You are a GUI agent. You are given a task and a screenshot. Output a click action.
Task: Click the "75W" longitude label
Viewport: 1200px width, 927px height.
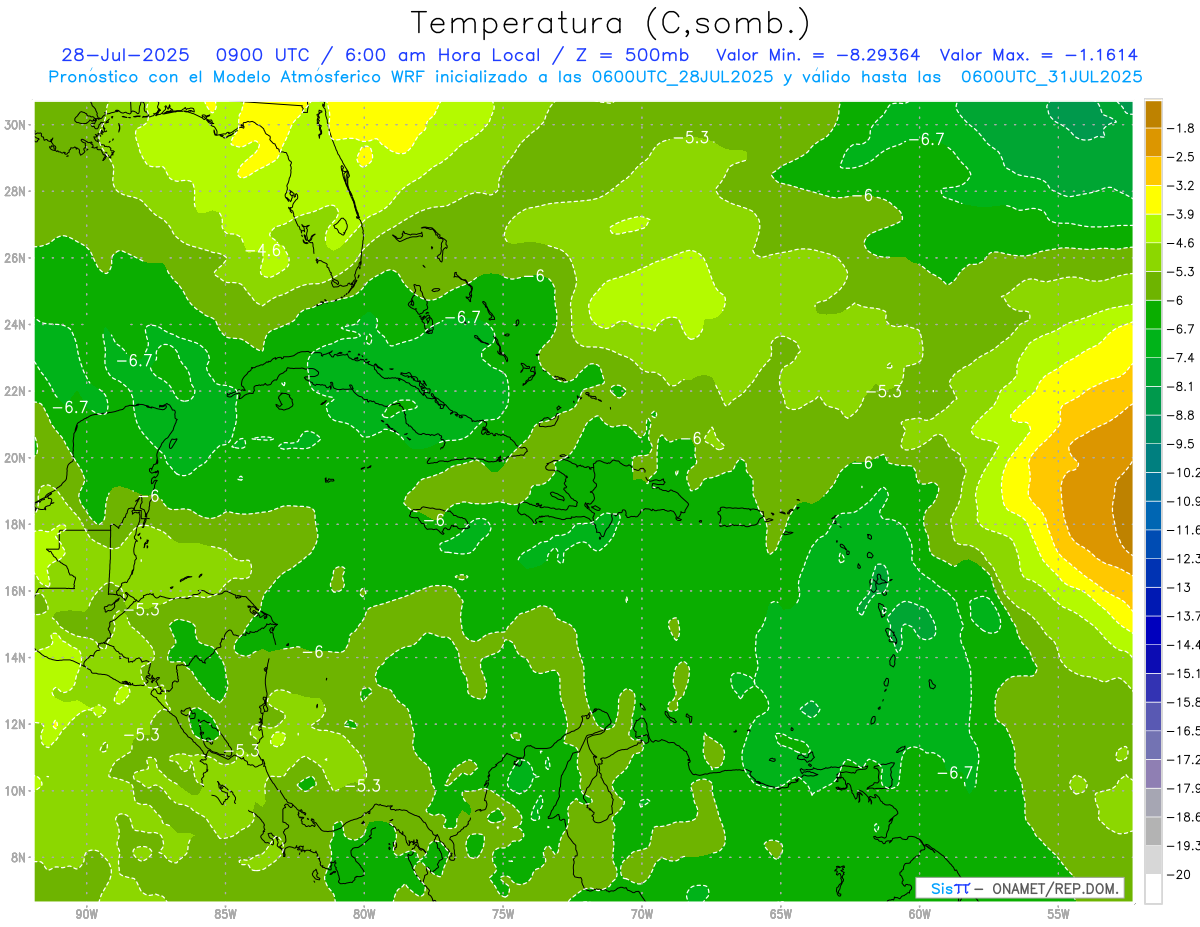(x=503, y=914)
